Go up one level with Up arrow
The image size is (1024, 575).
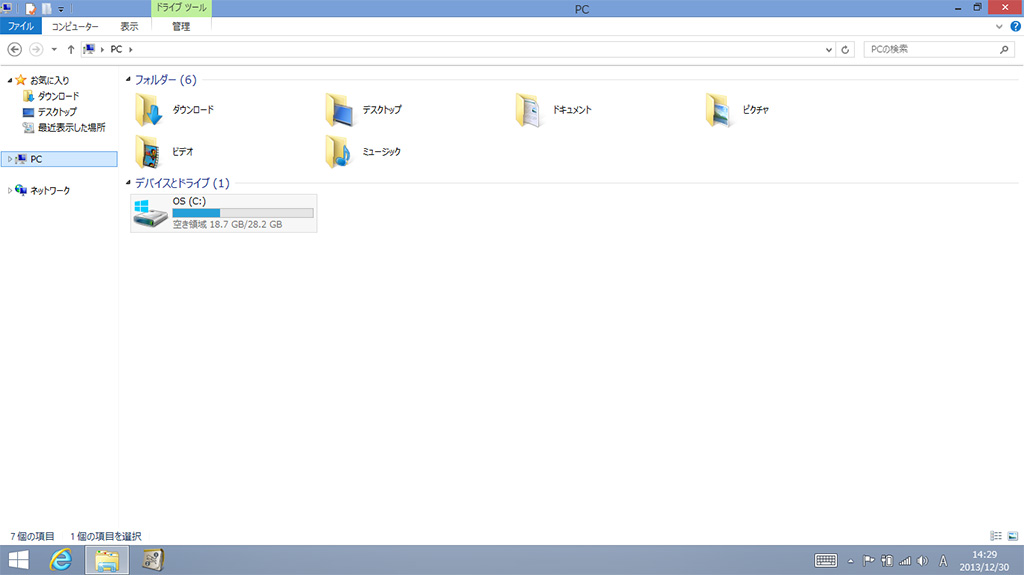click(71, 49)
